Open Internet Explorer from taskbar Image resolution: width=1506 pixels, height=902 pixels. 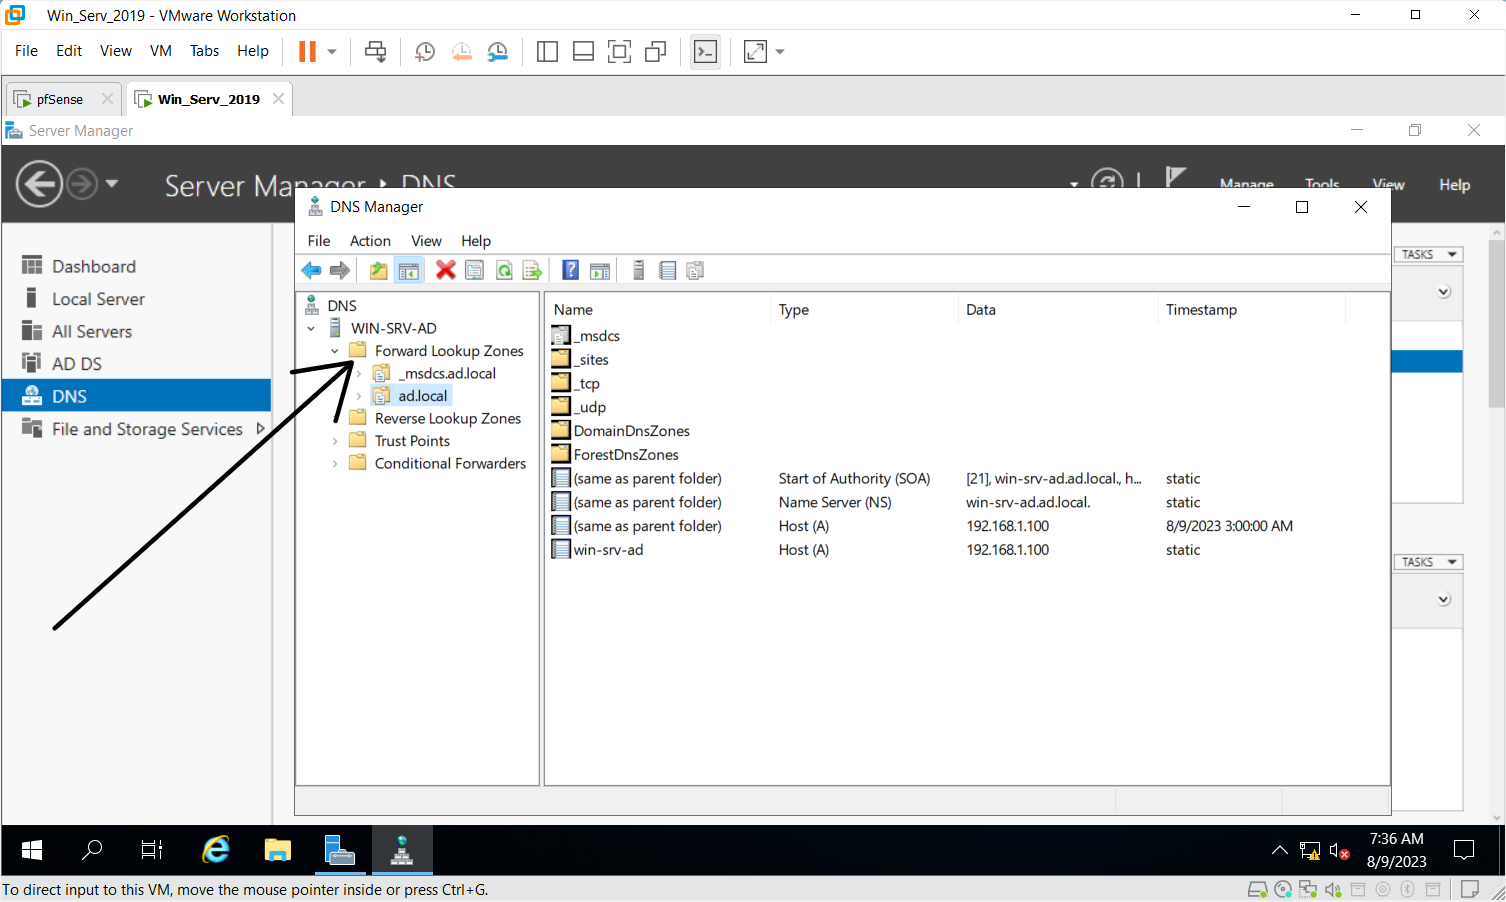[215, 850]
